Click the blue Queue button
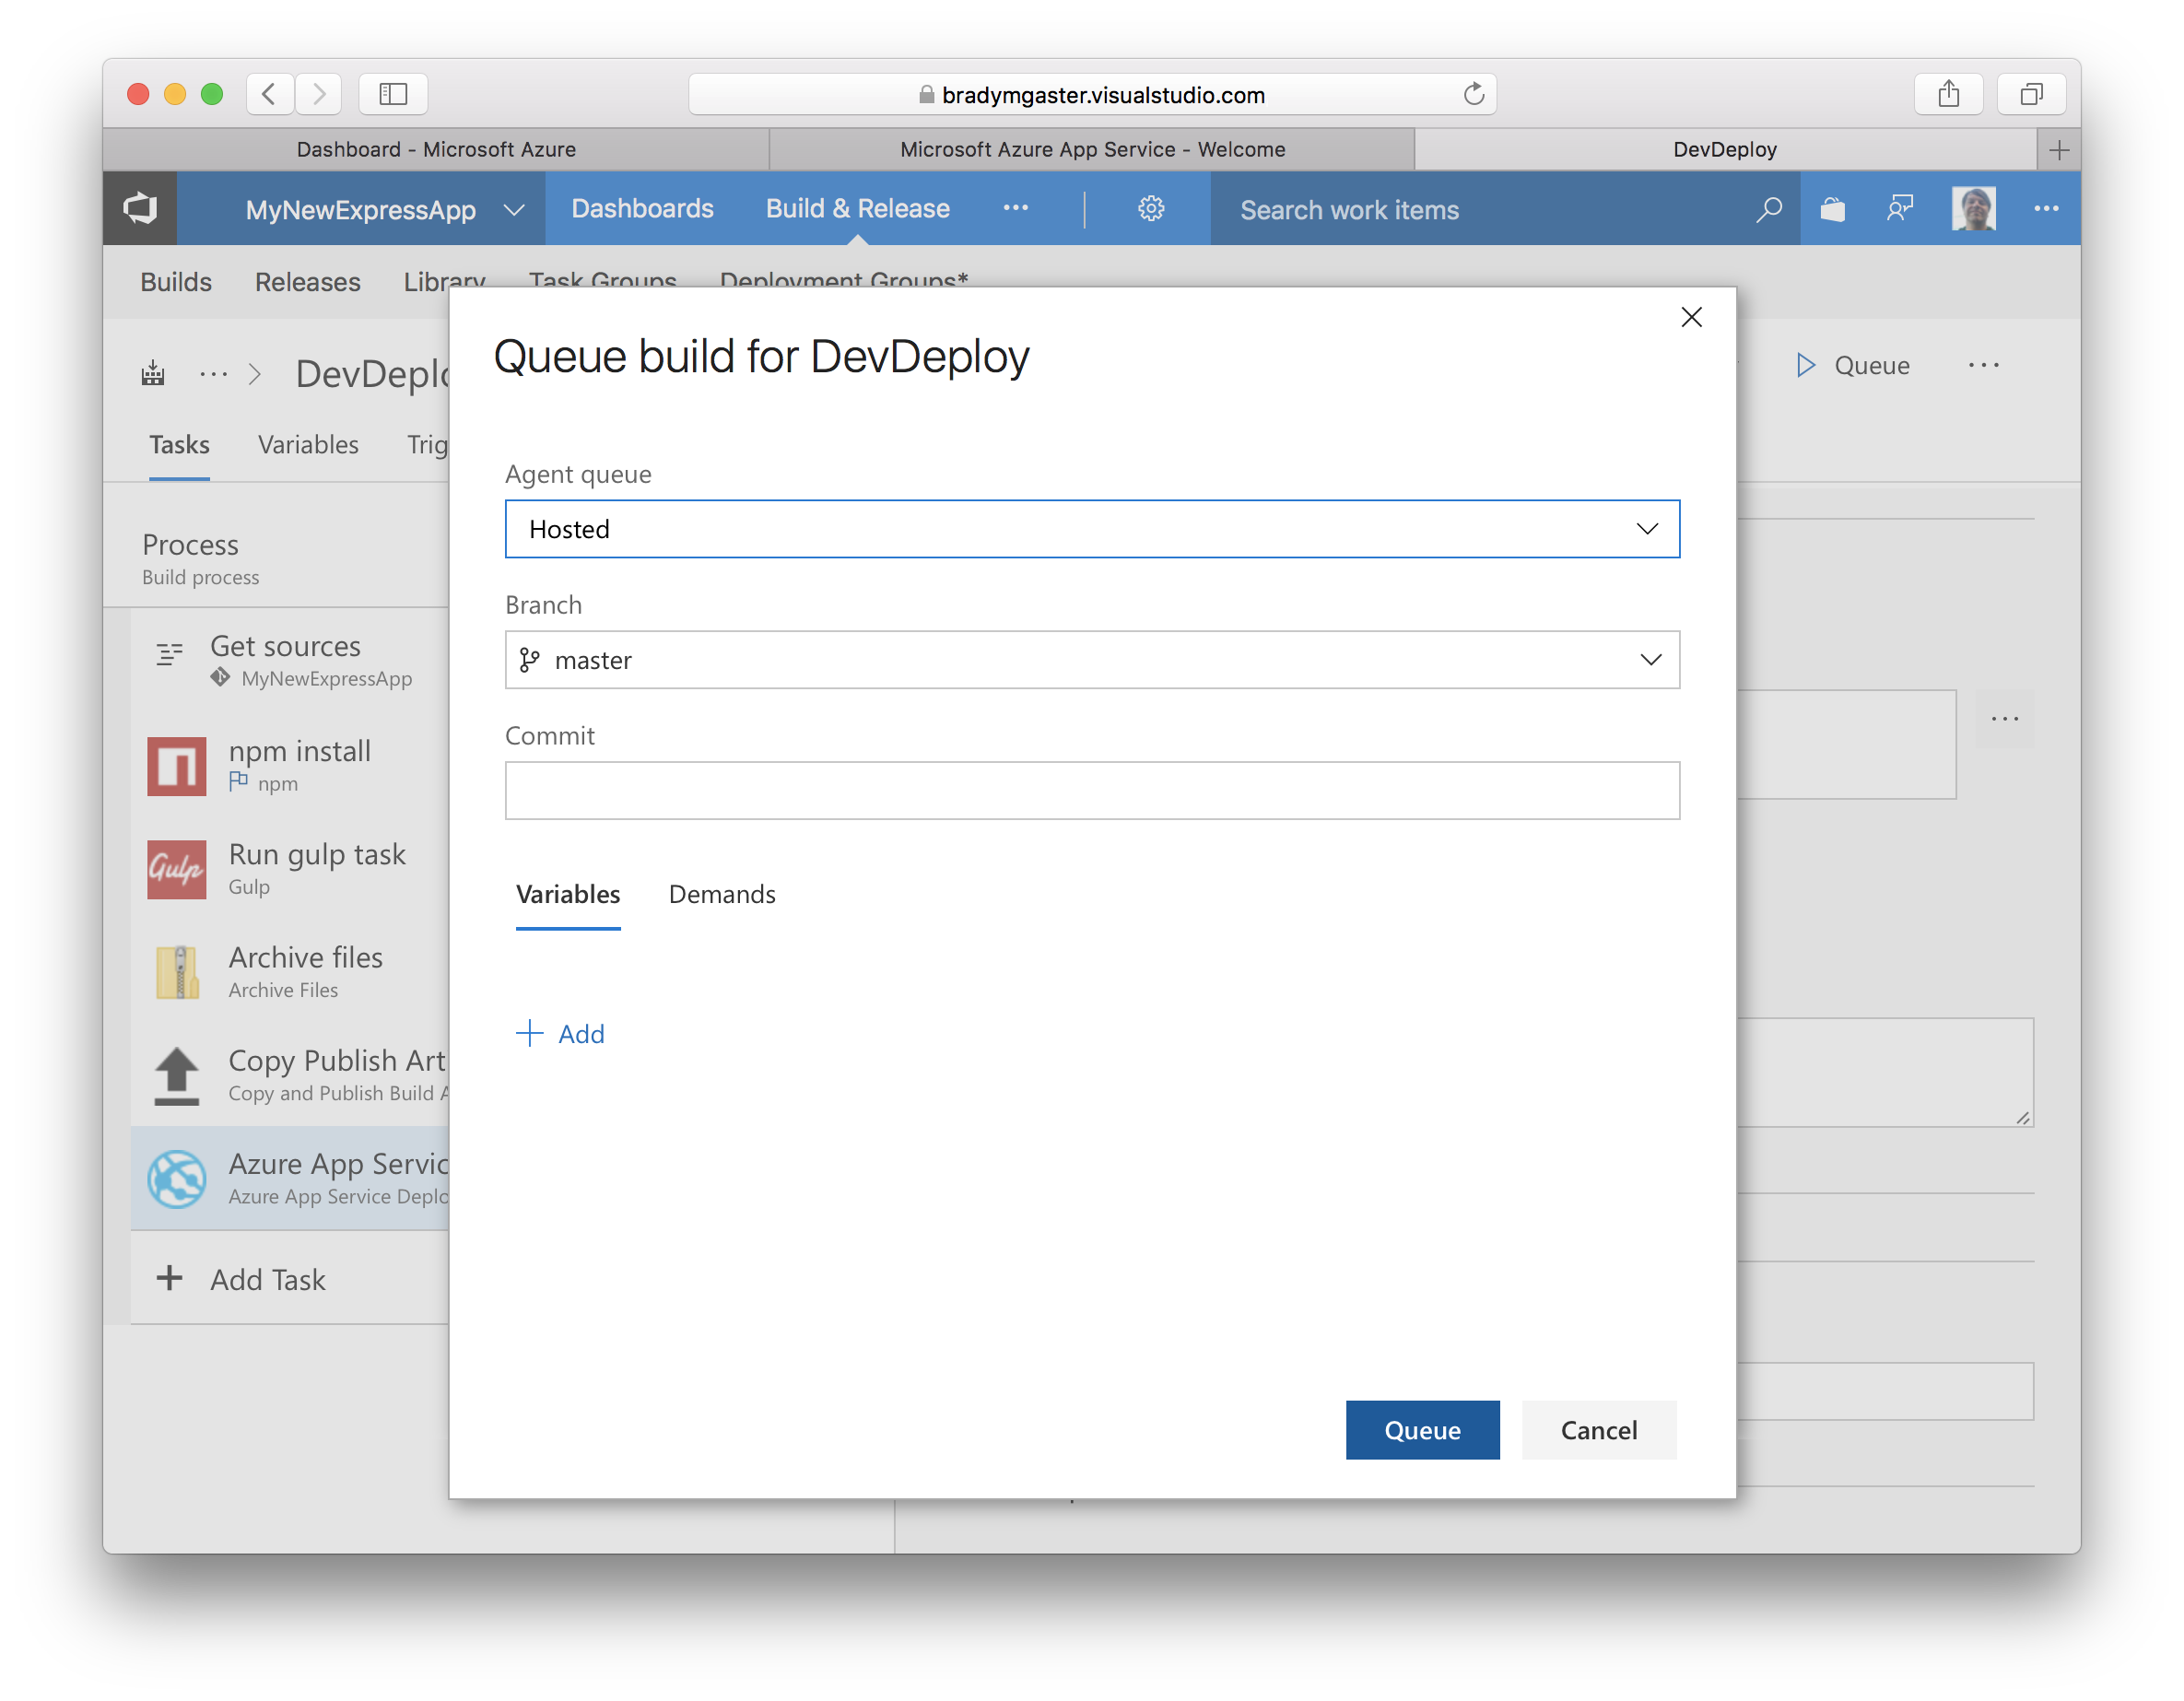Screen dimensions: 2184x1701 coord(1422,1430)
